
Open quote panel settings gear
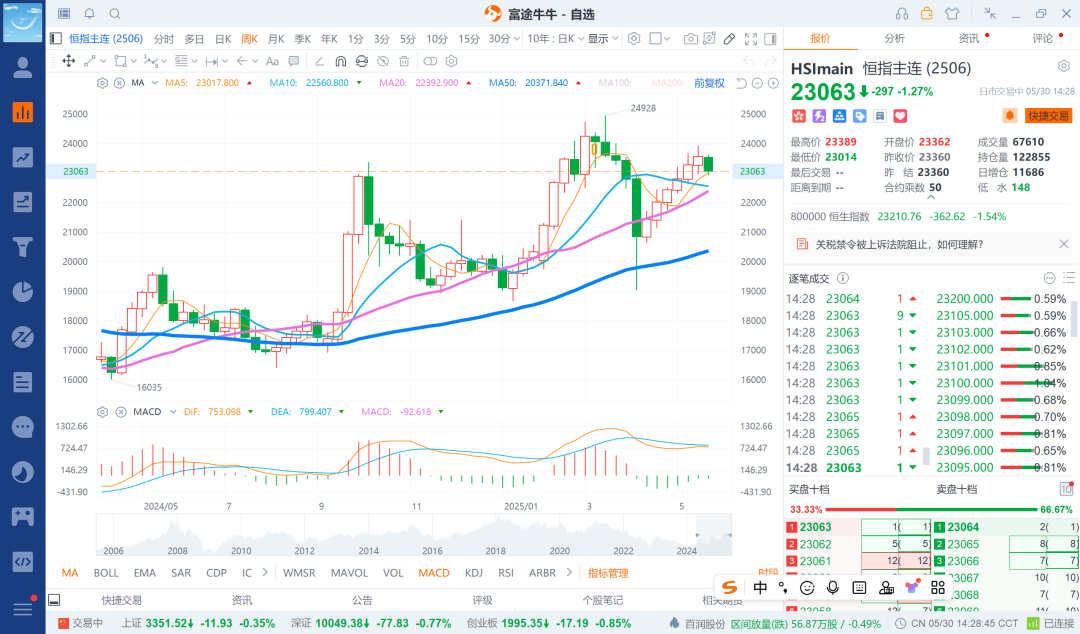point(1063,66)
